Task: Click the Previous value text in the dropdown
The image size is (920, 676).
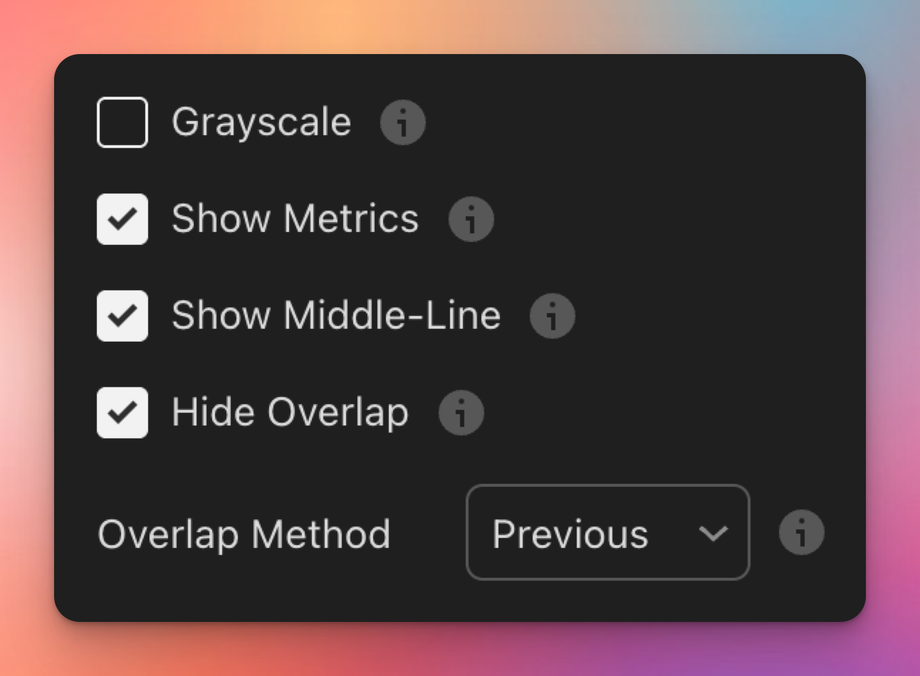Action: pyautogui.click(x=570, y=535)
